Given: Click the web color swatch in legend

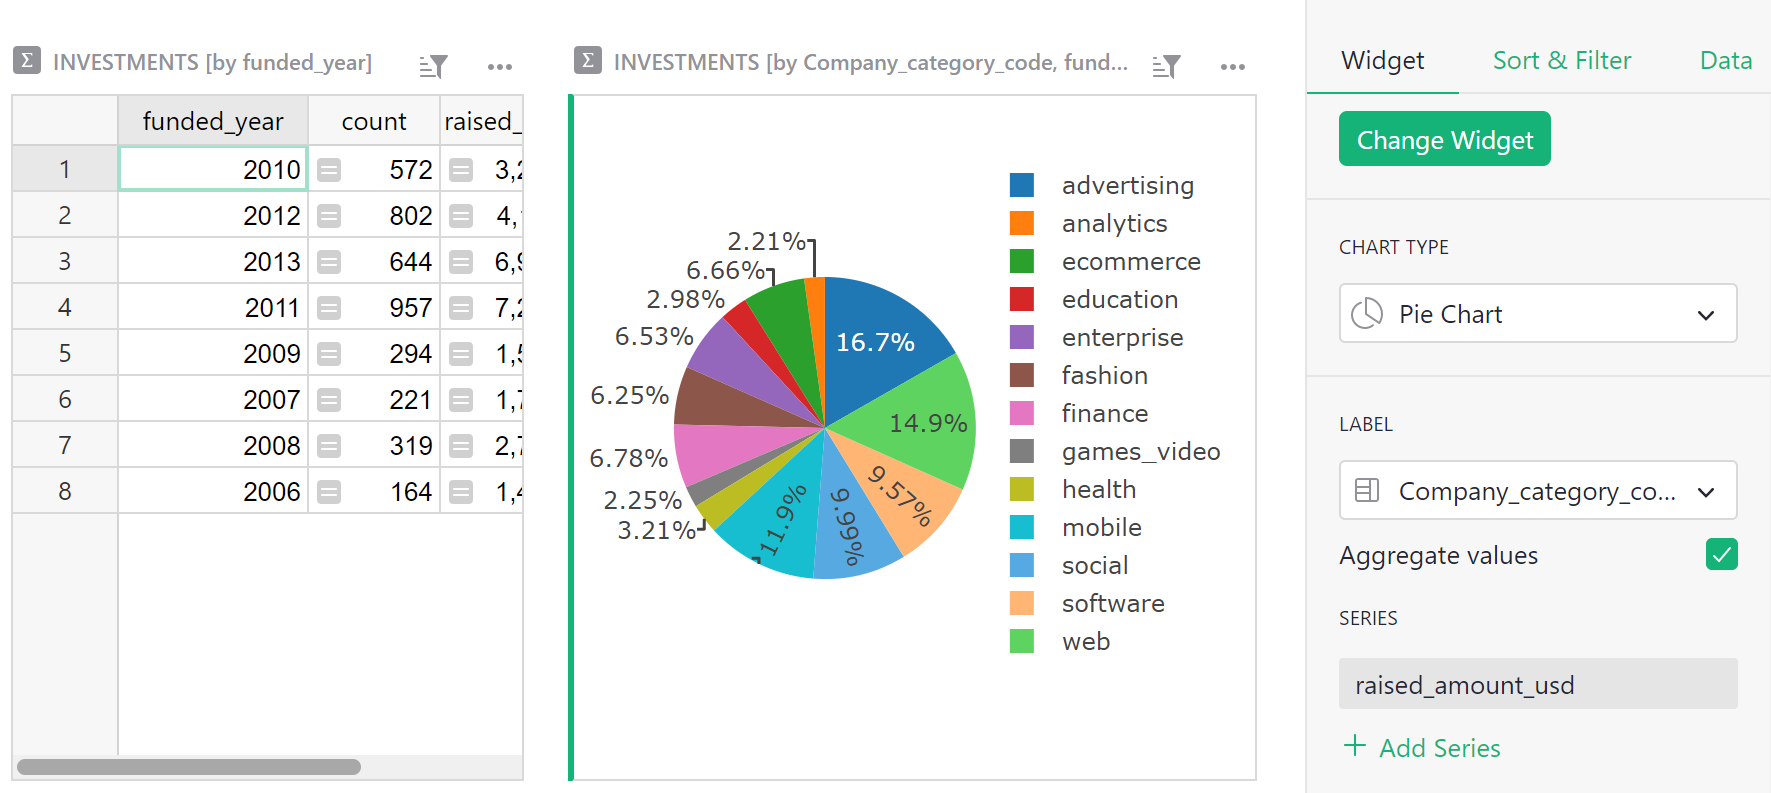Looking at the screenshot, I should 1021,641.
